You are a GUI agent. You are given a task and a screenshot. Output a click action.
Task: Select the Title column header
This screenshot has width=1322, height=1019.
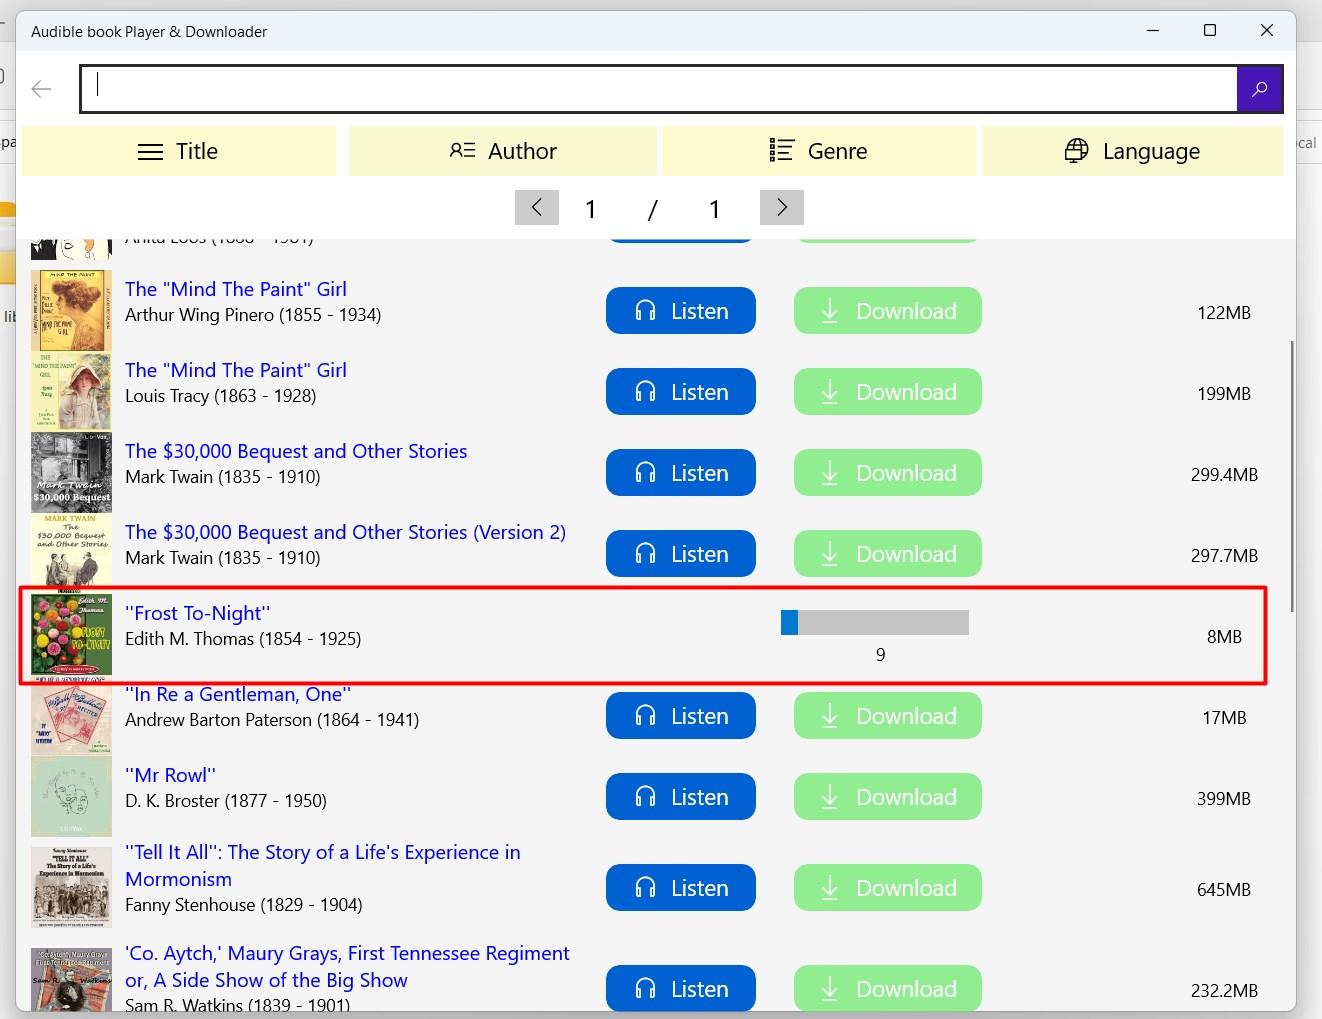[178, 151]
